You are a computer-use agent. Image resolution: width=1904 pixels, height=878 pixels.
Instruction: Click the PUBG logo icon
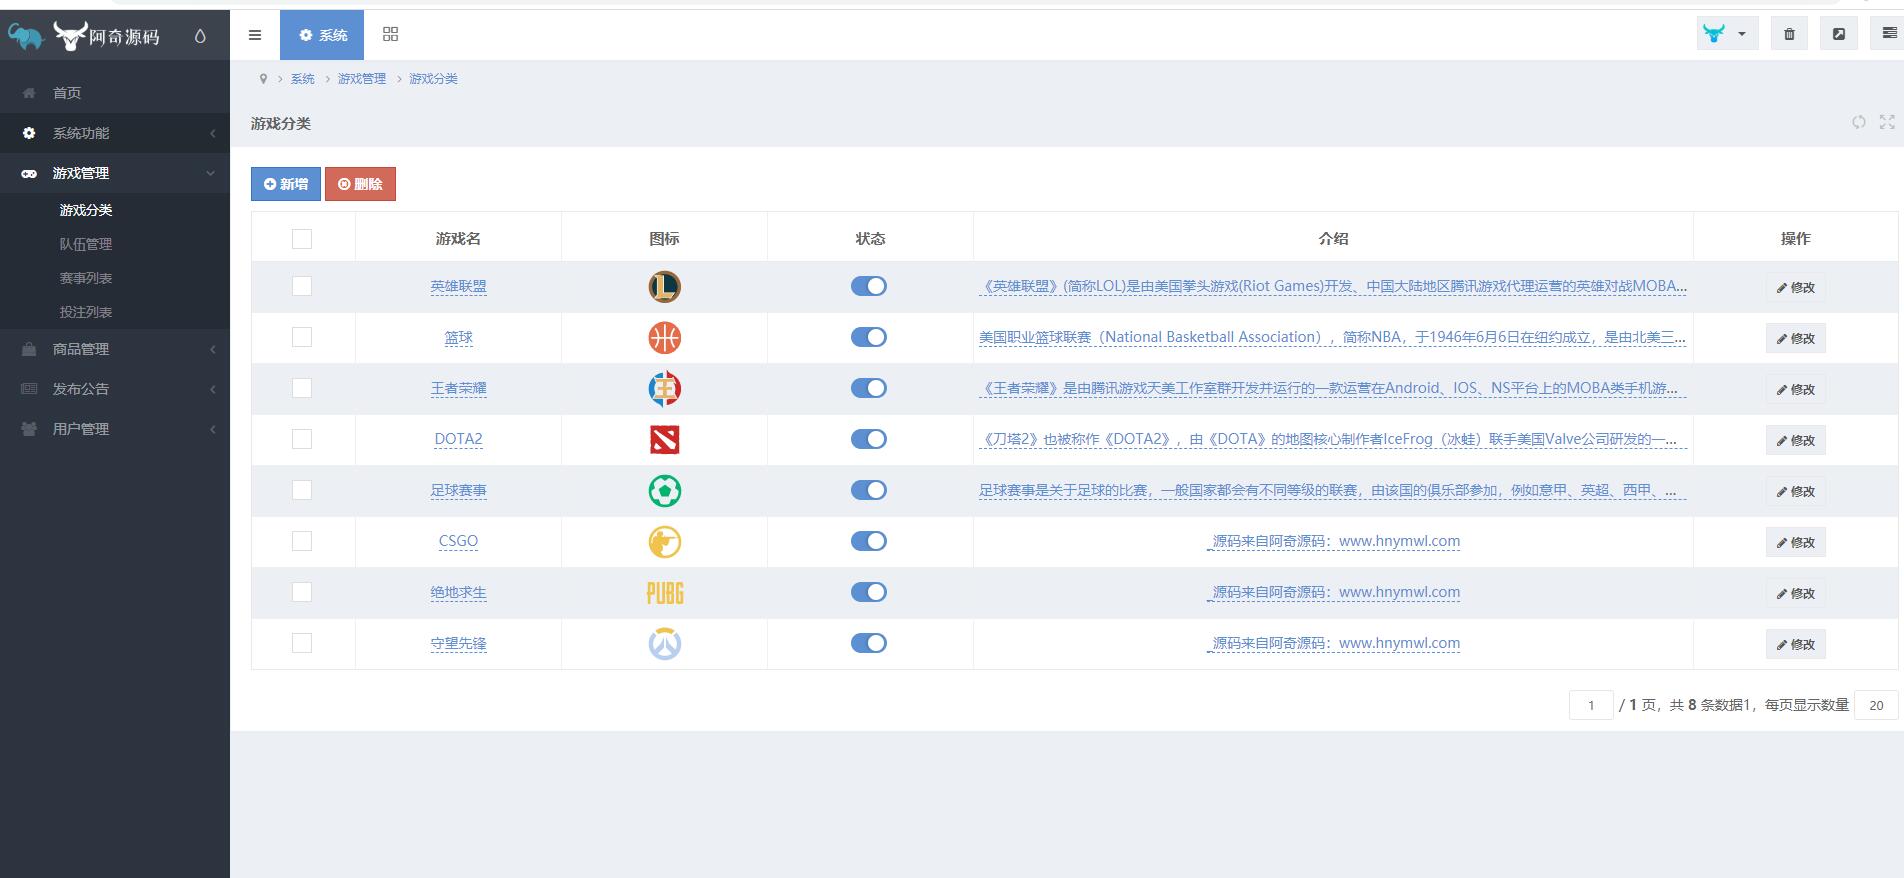pos(664,593)
